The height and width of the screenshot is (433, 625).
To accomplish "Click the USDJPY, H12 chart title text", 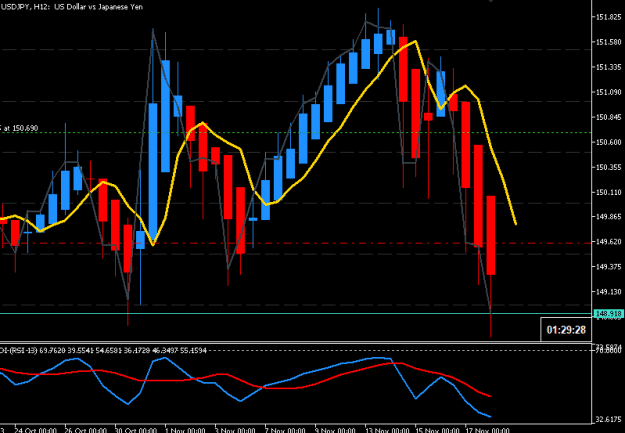I will coord(72,7).
